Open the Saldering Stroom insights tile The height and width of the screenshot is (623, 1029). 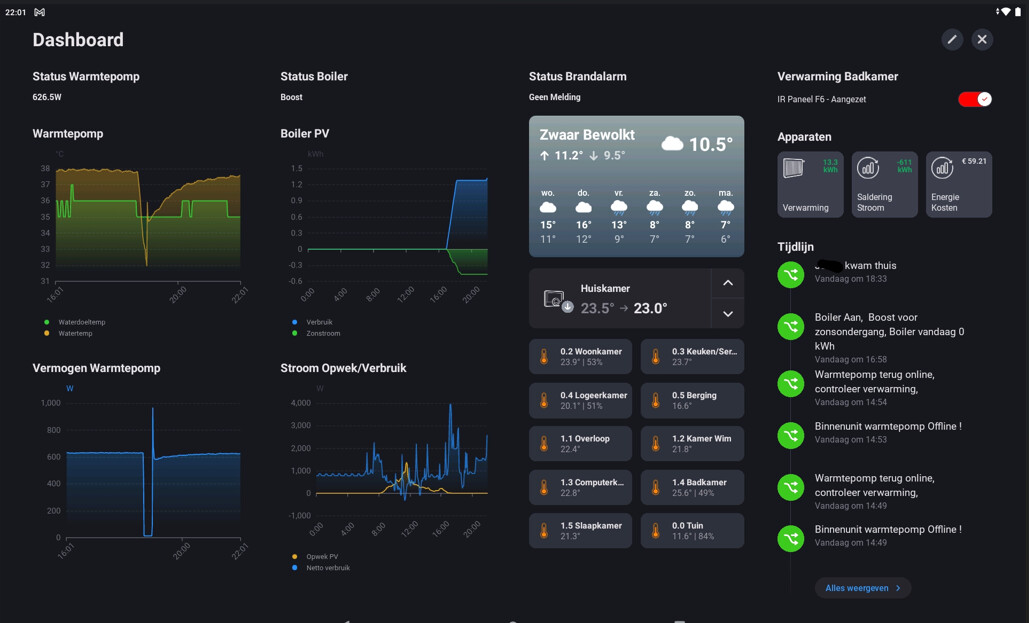tap(884, 184)
